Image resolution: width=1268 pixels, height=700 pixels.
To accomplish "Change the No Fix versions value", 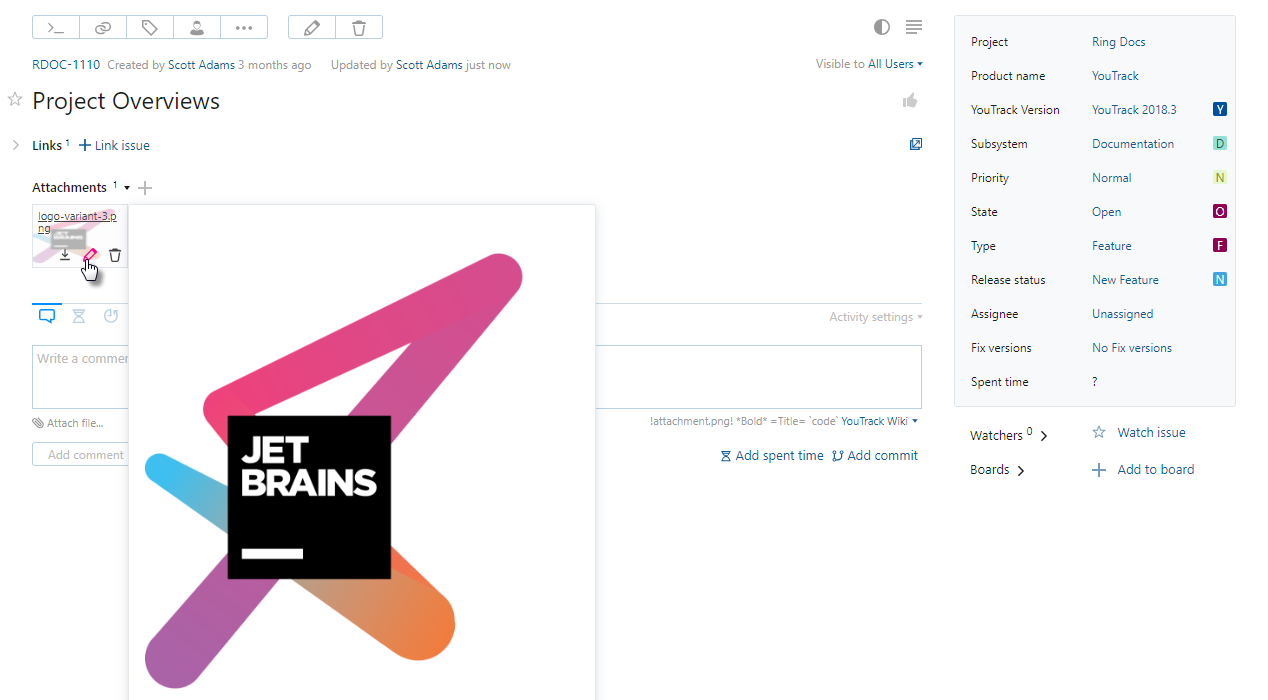I will [1132, 348].
